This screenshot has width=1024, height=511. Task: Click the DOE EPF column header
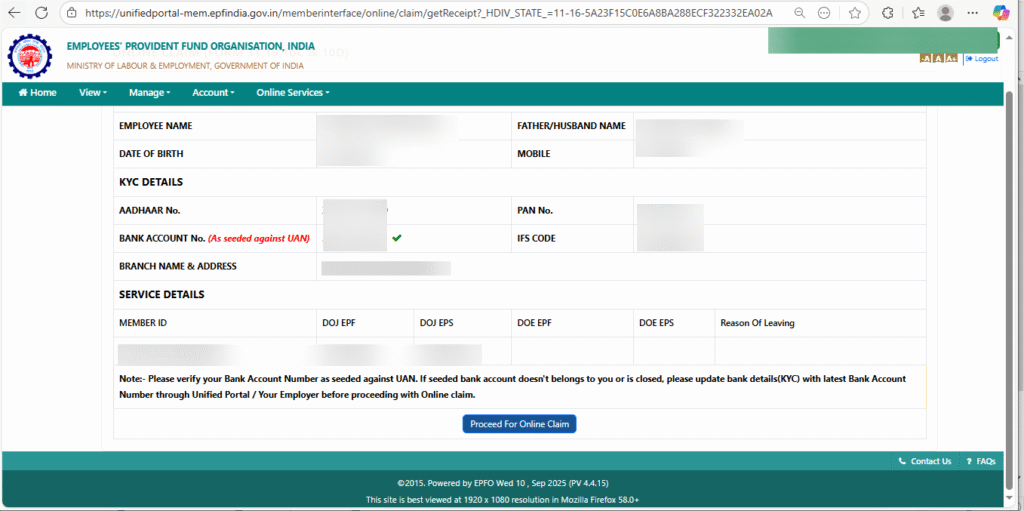pos(534,323)
